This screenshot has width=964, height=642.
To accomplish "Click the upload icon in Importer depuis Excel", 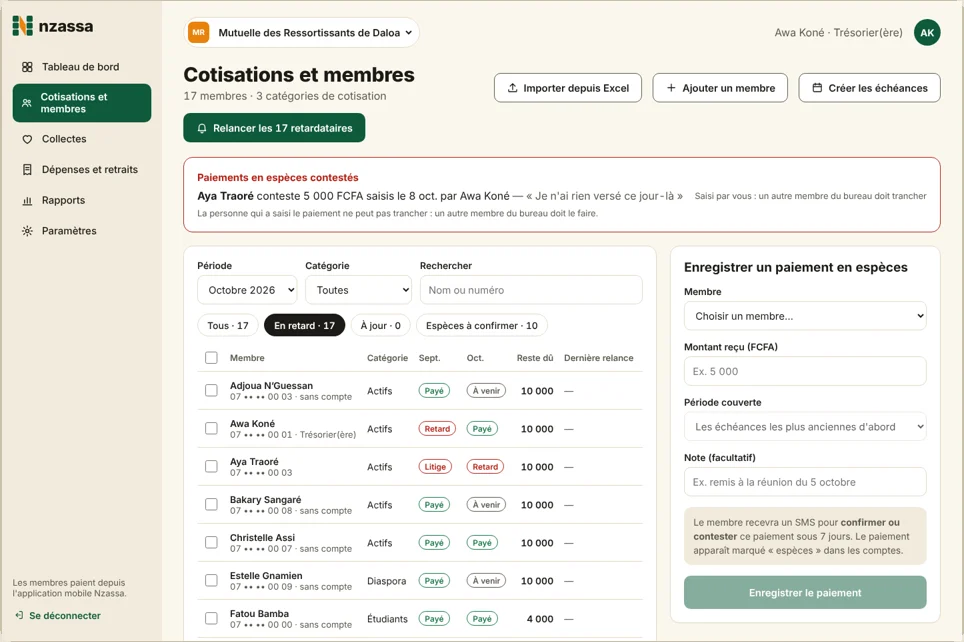I will tap(512, 88).
